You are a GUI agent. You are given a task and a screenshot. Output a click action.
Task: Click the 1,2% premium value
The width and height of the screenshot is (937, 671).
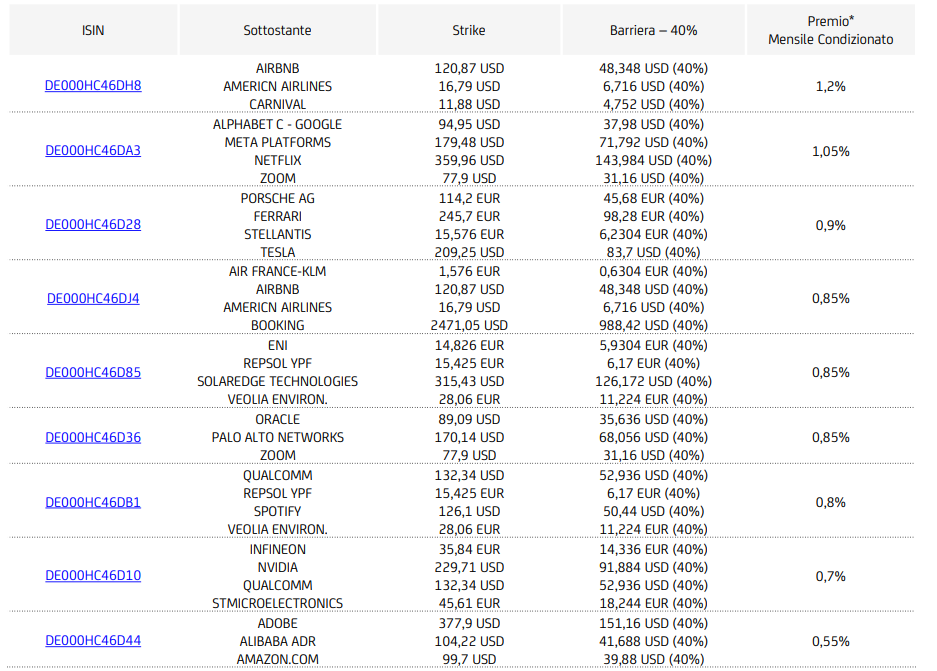click(831, 87)
